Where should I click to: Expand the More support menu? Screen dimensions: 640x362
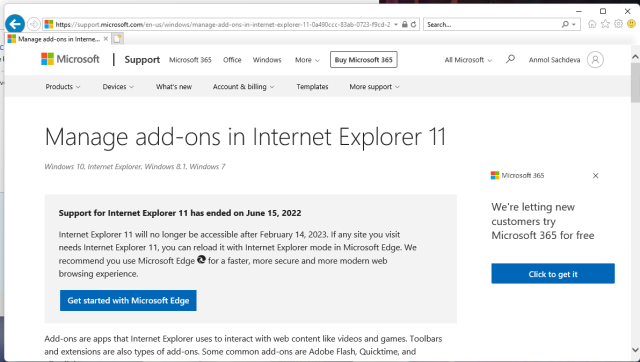374,87
